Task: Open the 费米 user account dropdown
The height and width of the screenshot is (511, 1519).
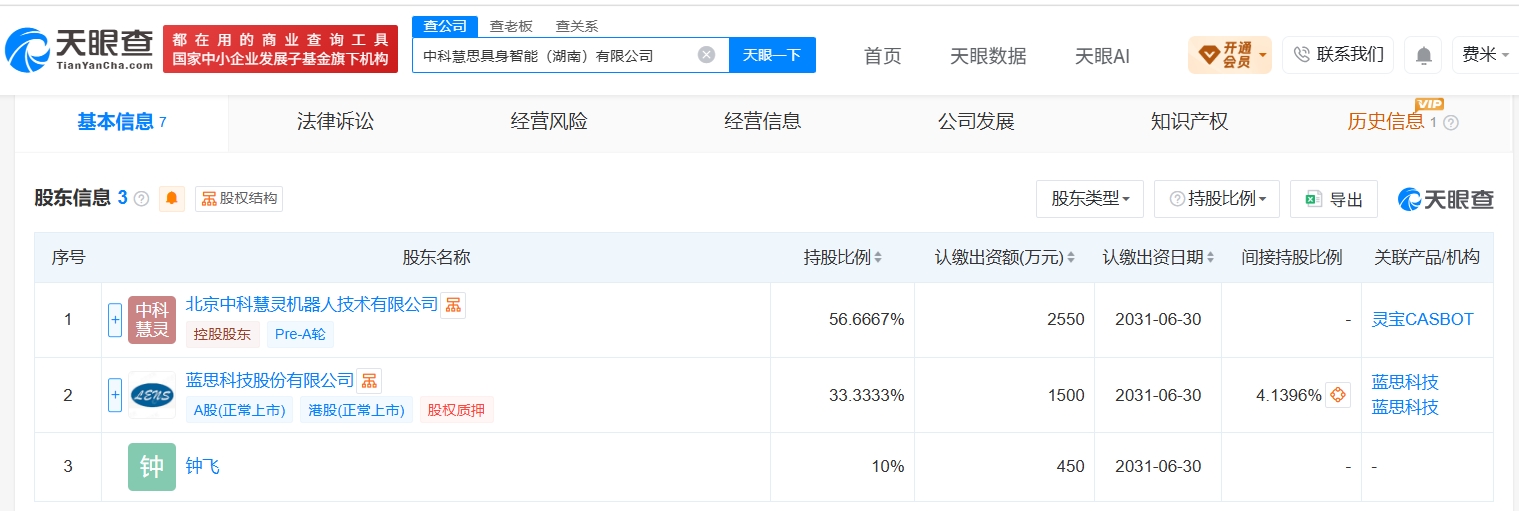Action: (x=1485, y=55)
